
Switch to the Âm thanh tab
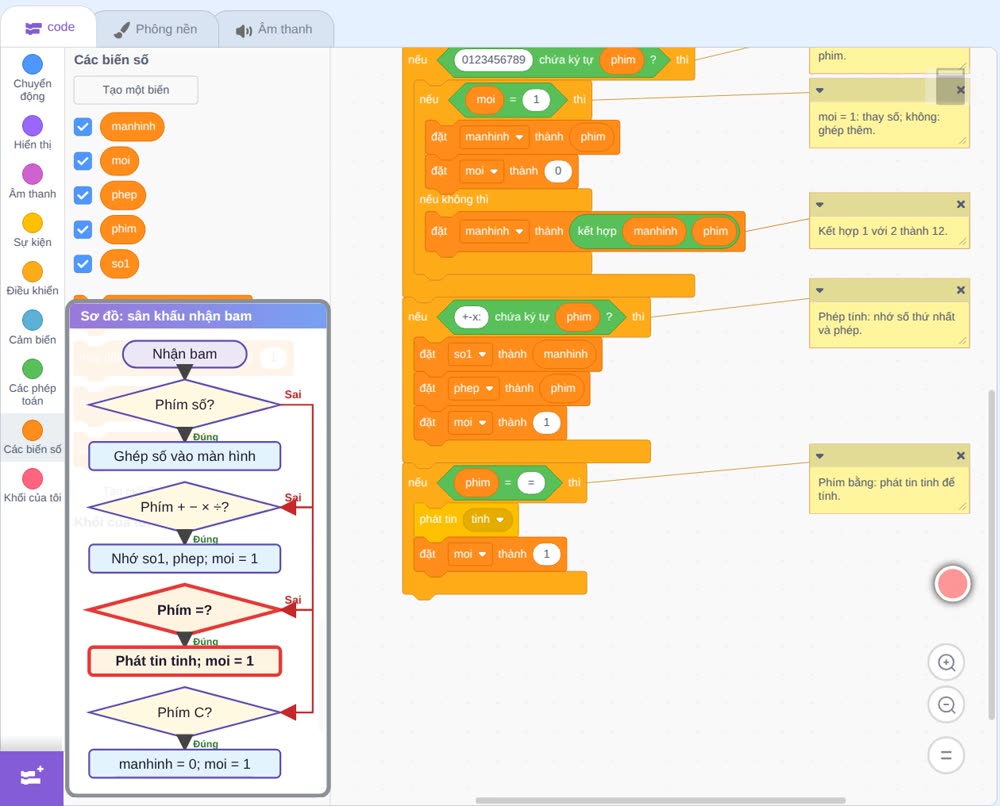point(274,29)
